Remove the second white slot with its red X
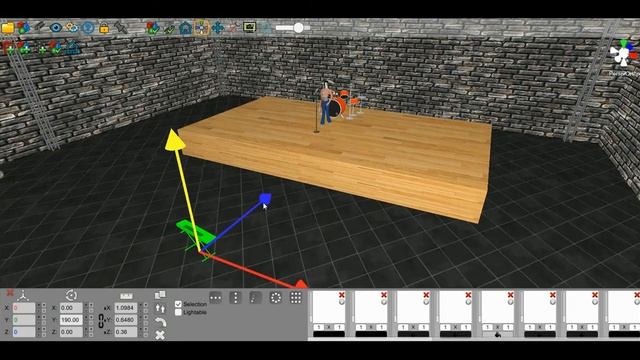This screenshot has height=360, width=640. [x=384, y=295]
